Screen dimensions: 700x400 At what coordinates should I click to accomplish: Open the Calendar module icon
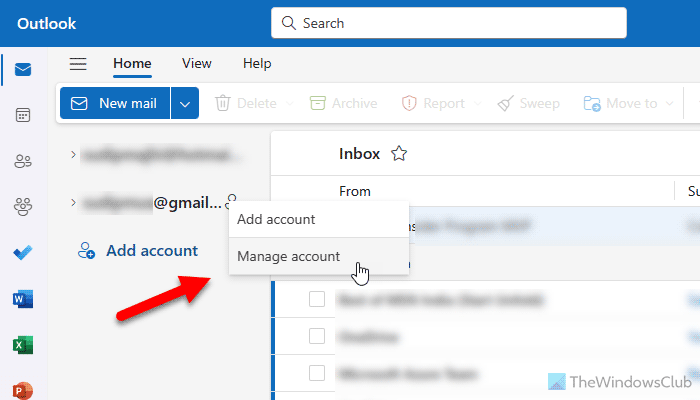(23, 115)
